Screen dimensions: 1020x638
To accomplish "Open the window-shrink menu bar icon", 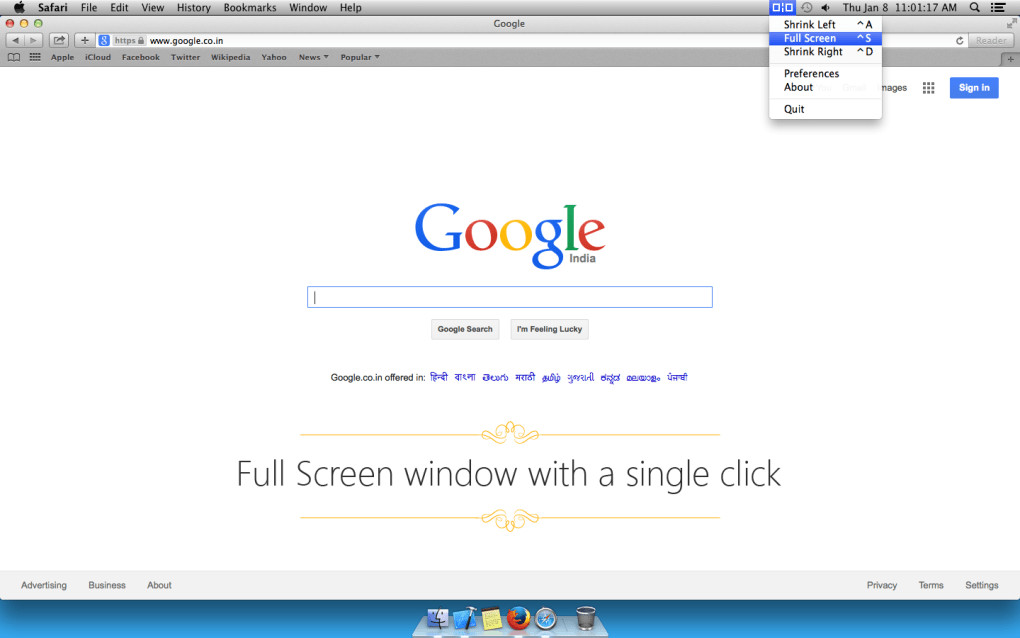I will click(x=782, y=7).
